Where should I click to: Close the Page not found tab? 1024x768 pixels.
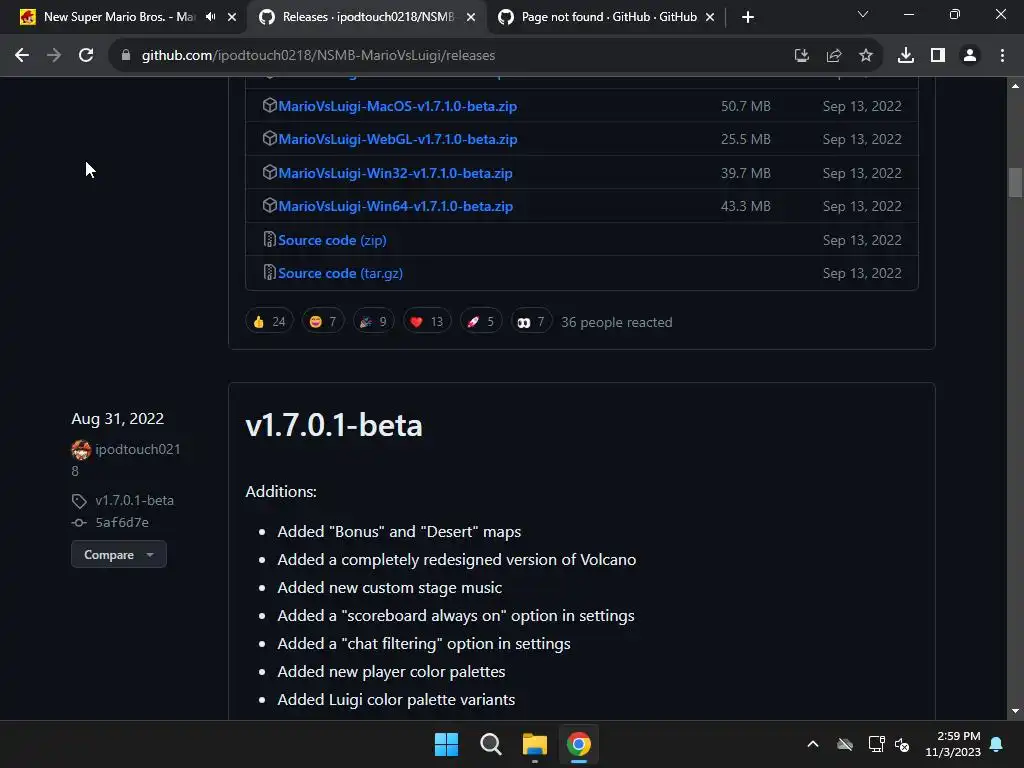[711, 17]
